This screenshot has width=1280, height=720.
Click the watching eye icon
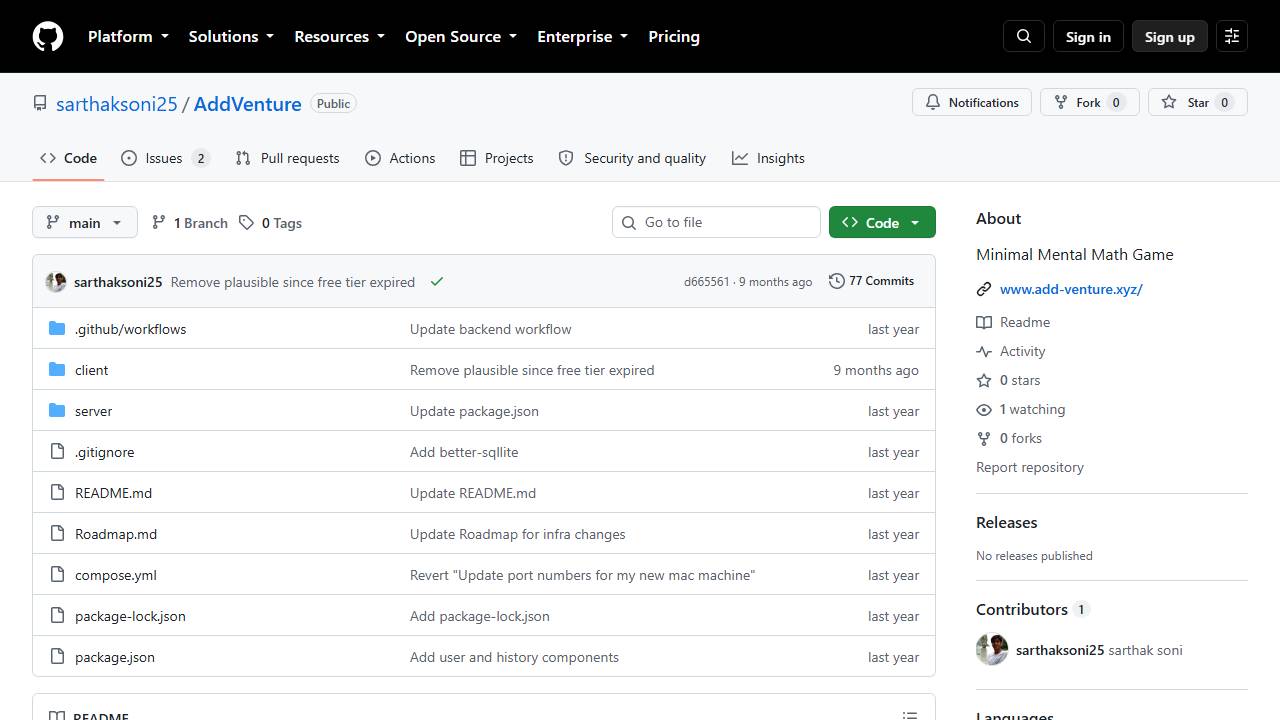[x=984, y=410]
